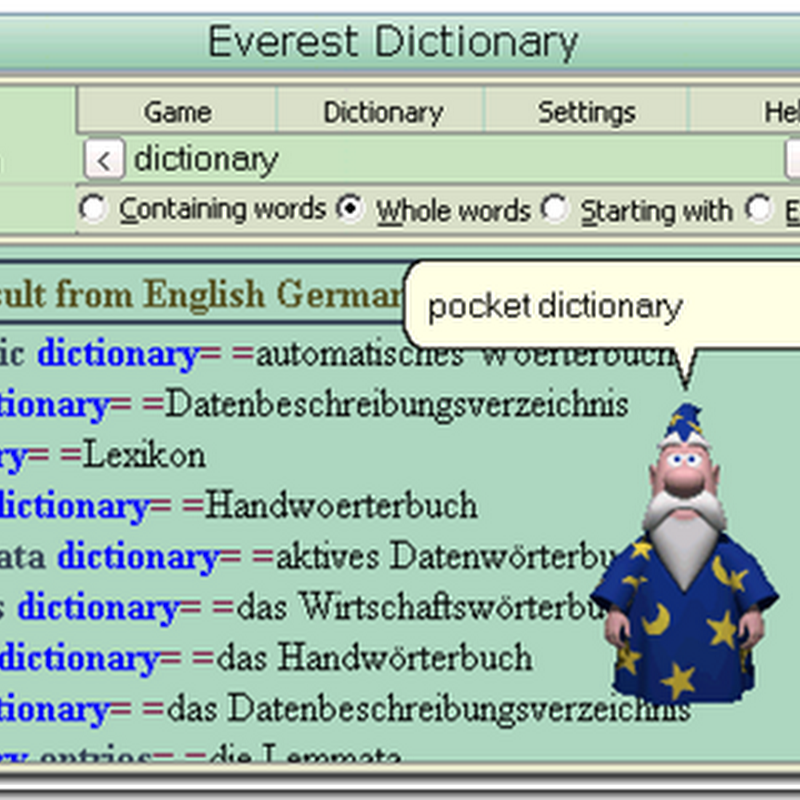Click blue 'dictionary' before 'das Wirtschaftswörterbuch'
This screenshot has height=800, width=800.
(x=99, y=608)
